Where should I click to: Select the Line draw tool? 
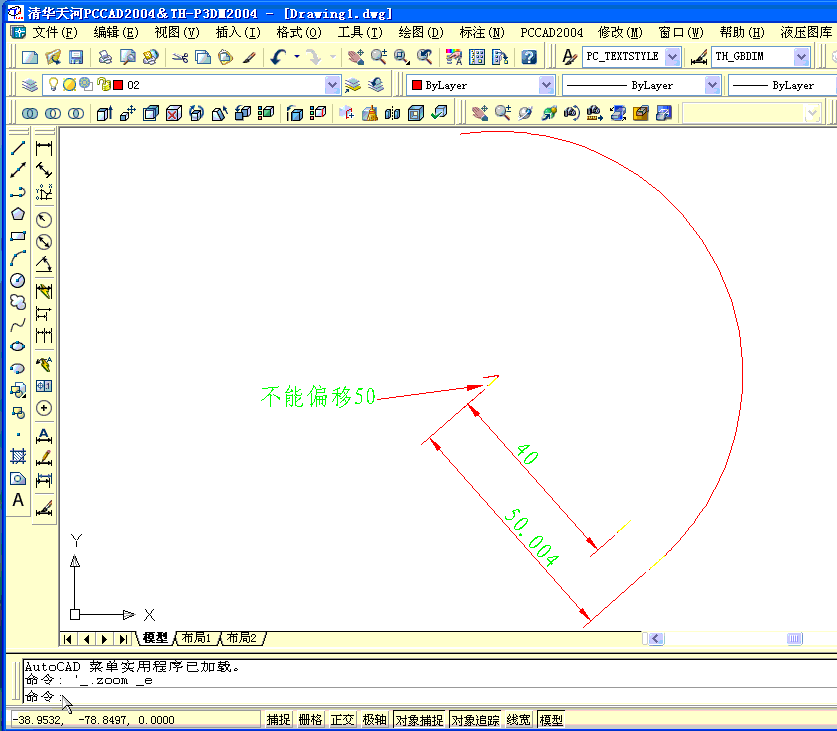click(18, 148)
